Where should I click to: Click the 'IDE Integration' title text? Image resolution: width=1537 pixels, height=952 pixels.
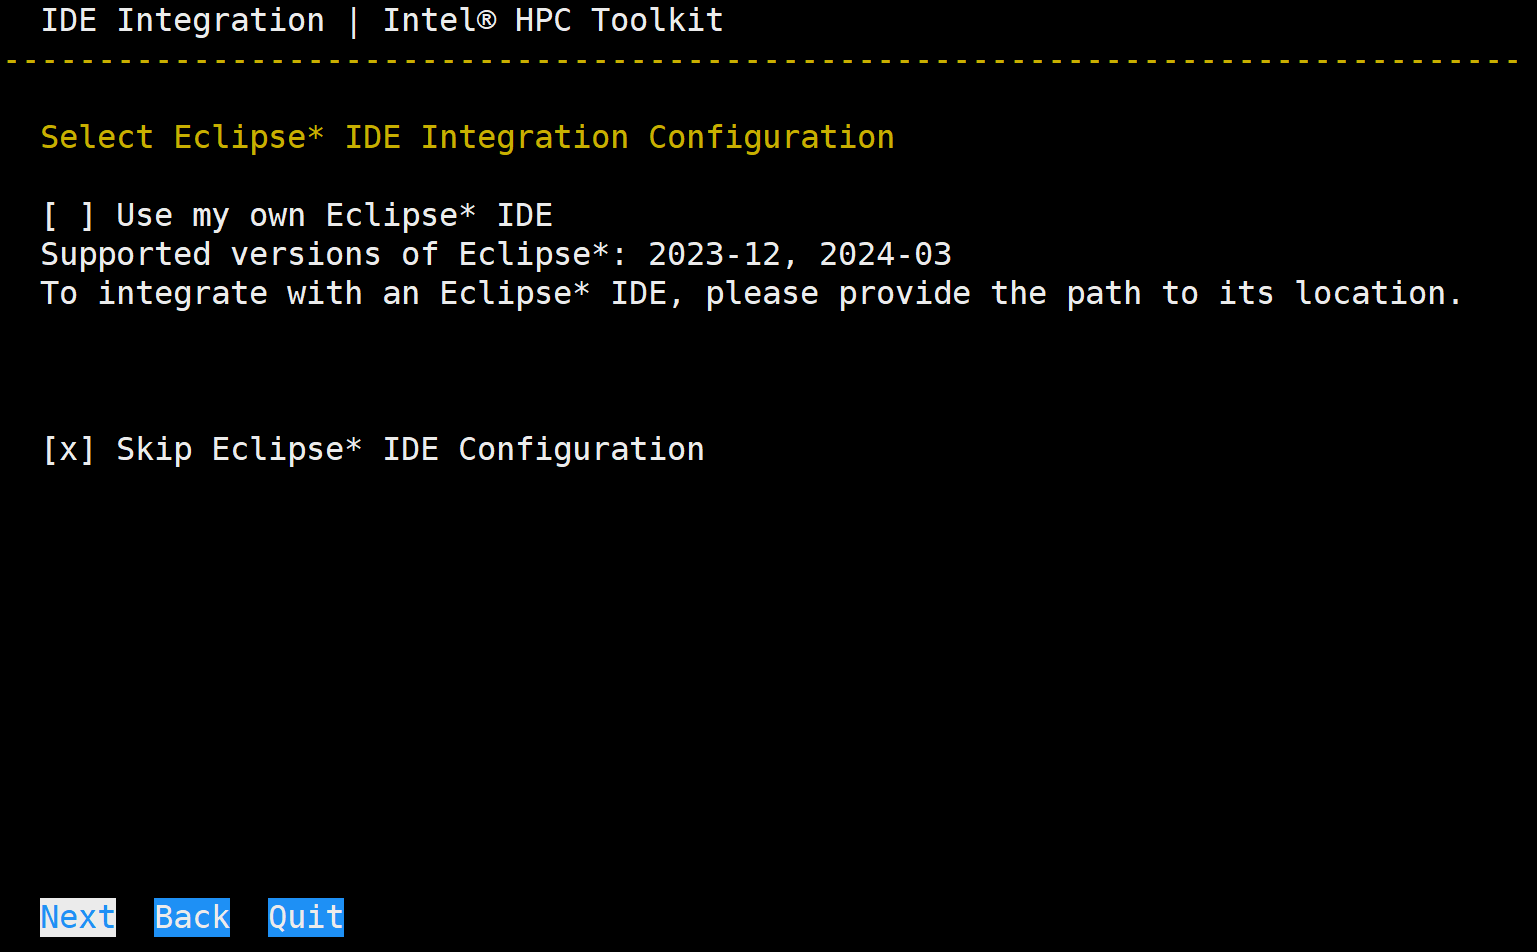183,20
